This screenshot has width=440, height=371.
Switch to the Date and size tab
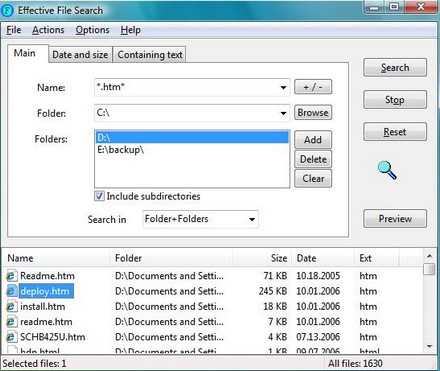point(80,55)
